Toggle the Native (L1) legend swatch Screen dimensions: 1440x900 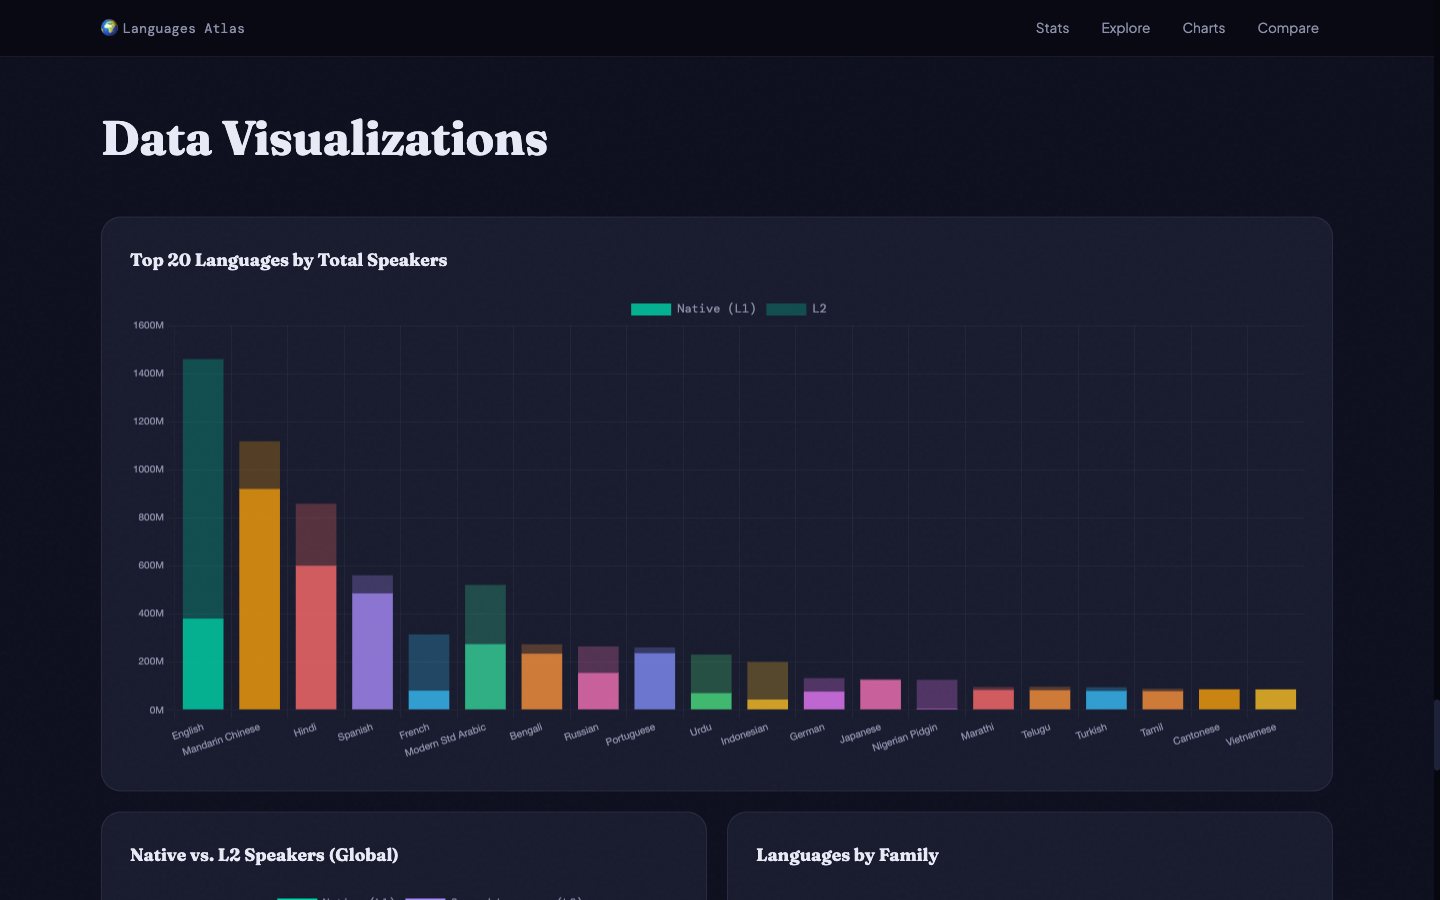[651, 309]
